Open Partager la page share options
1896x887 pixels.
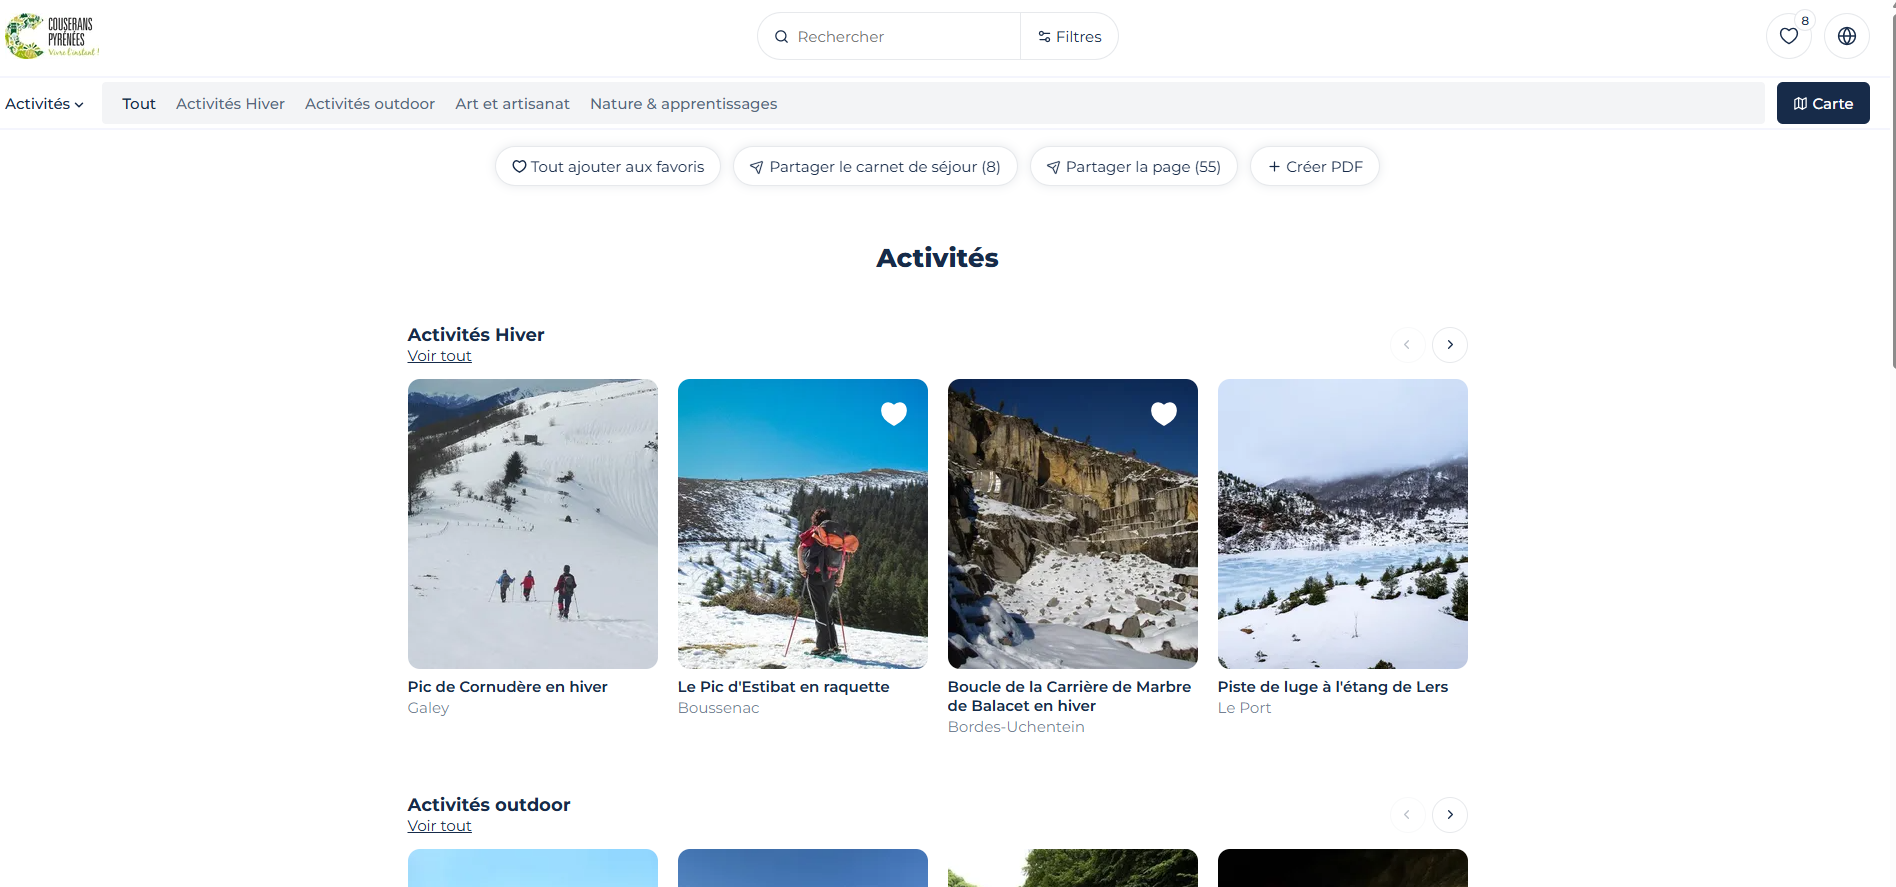click(x=1133, y=167)
